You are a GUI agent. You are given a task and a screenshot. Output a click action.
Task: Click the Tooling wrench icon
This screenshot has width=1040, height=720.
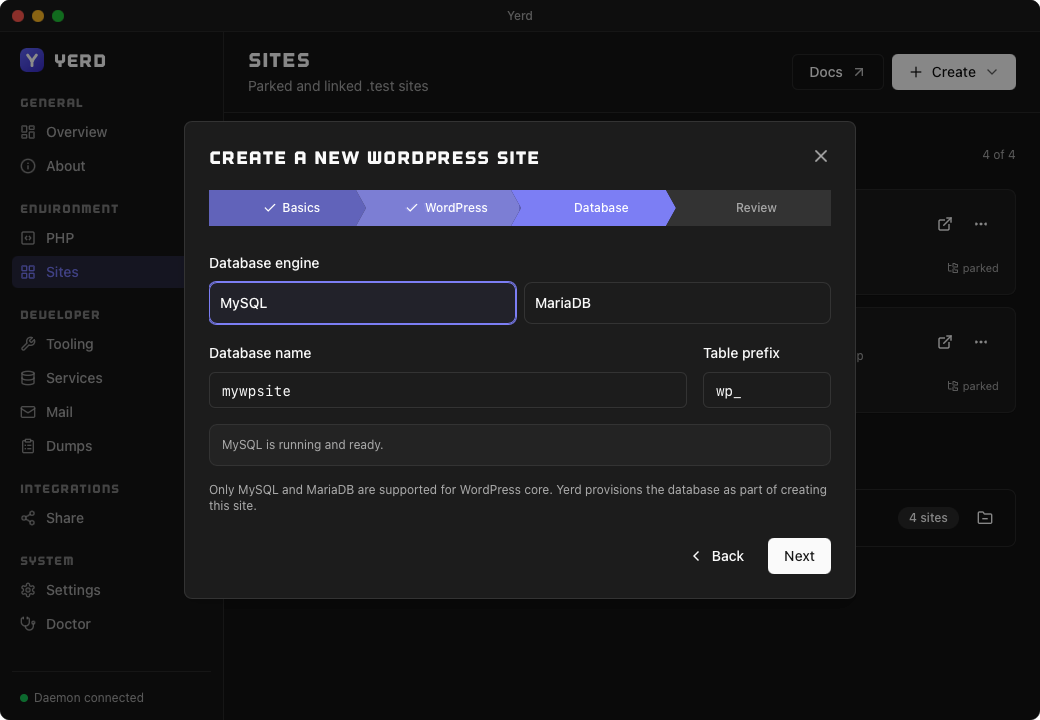(28, 343)
